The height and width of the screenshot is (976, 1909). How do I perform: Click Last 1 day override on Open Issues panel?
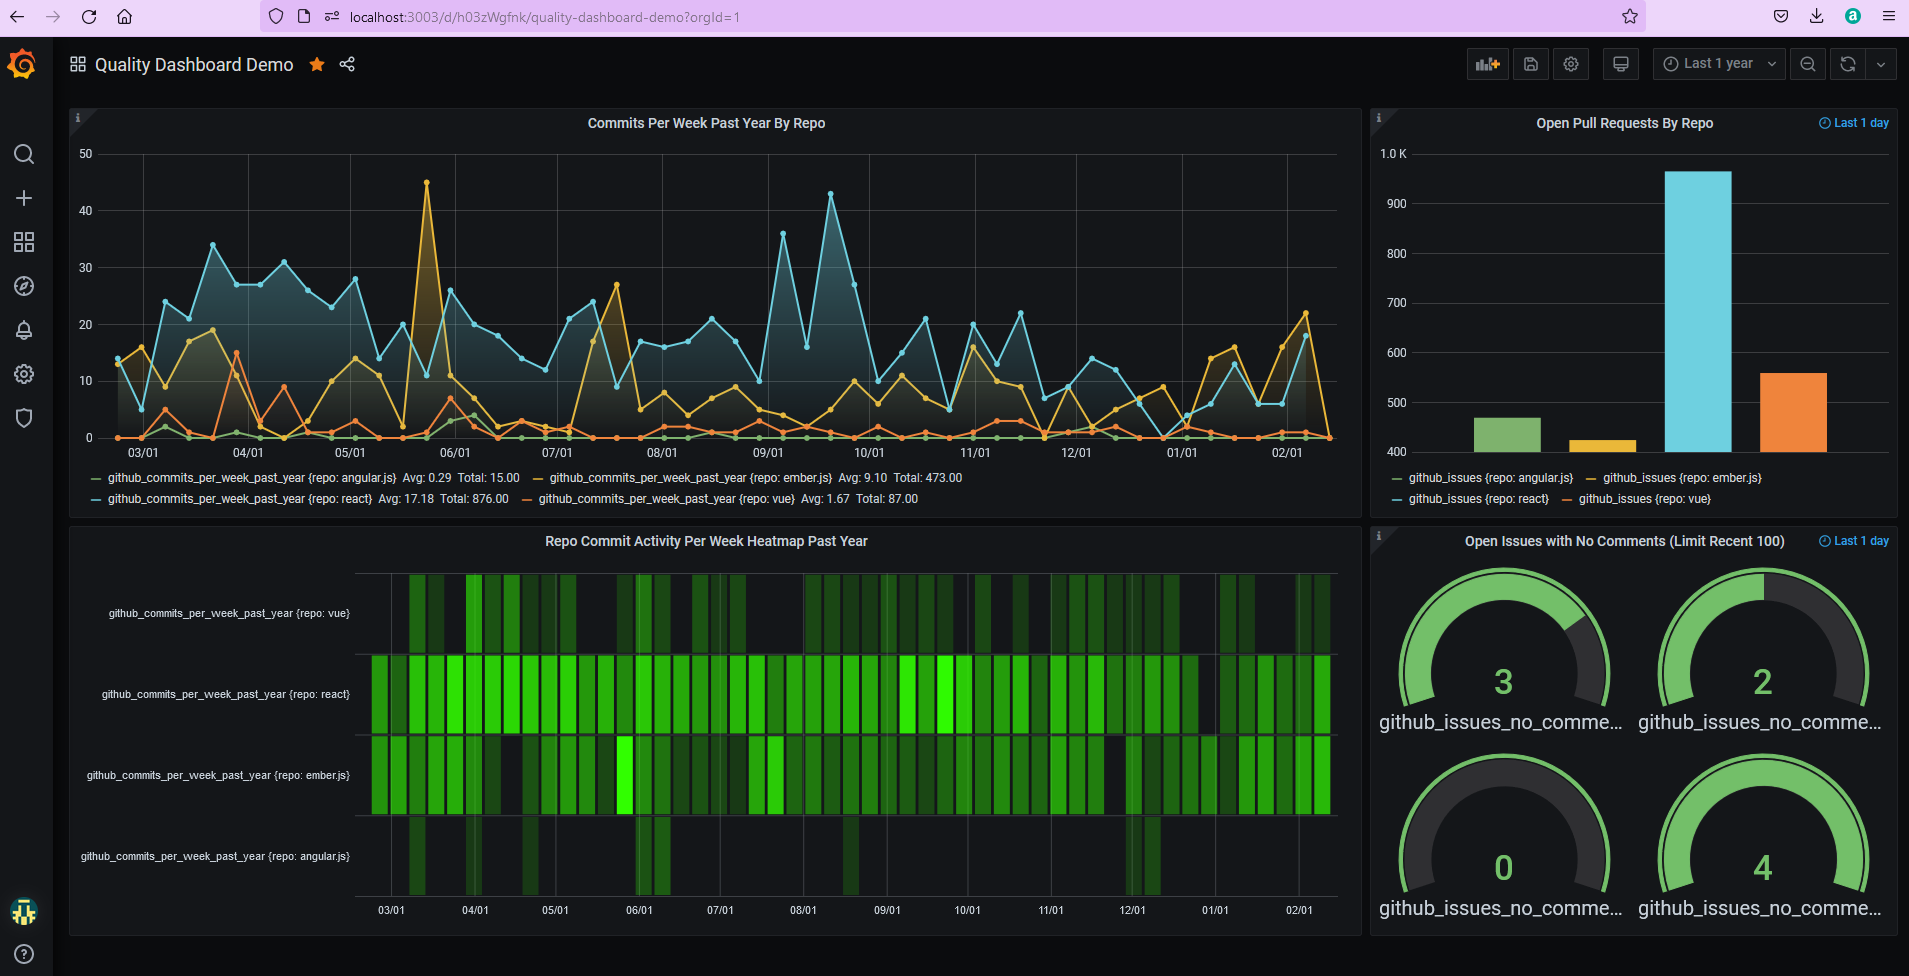pyautogui.click(x=1854, y=541)
